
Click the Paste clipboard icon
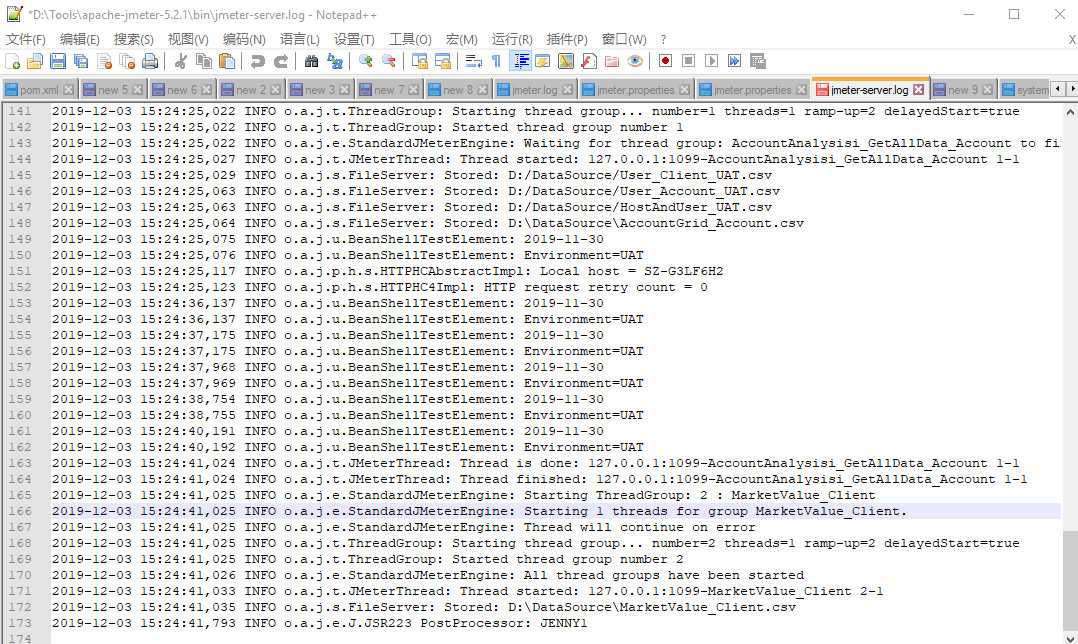coord(227,61)
